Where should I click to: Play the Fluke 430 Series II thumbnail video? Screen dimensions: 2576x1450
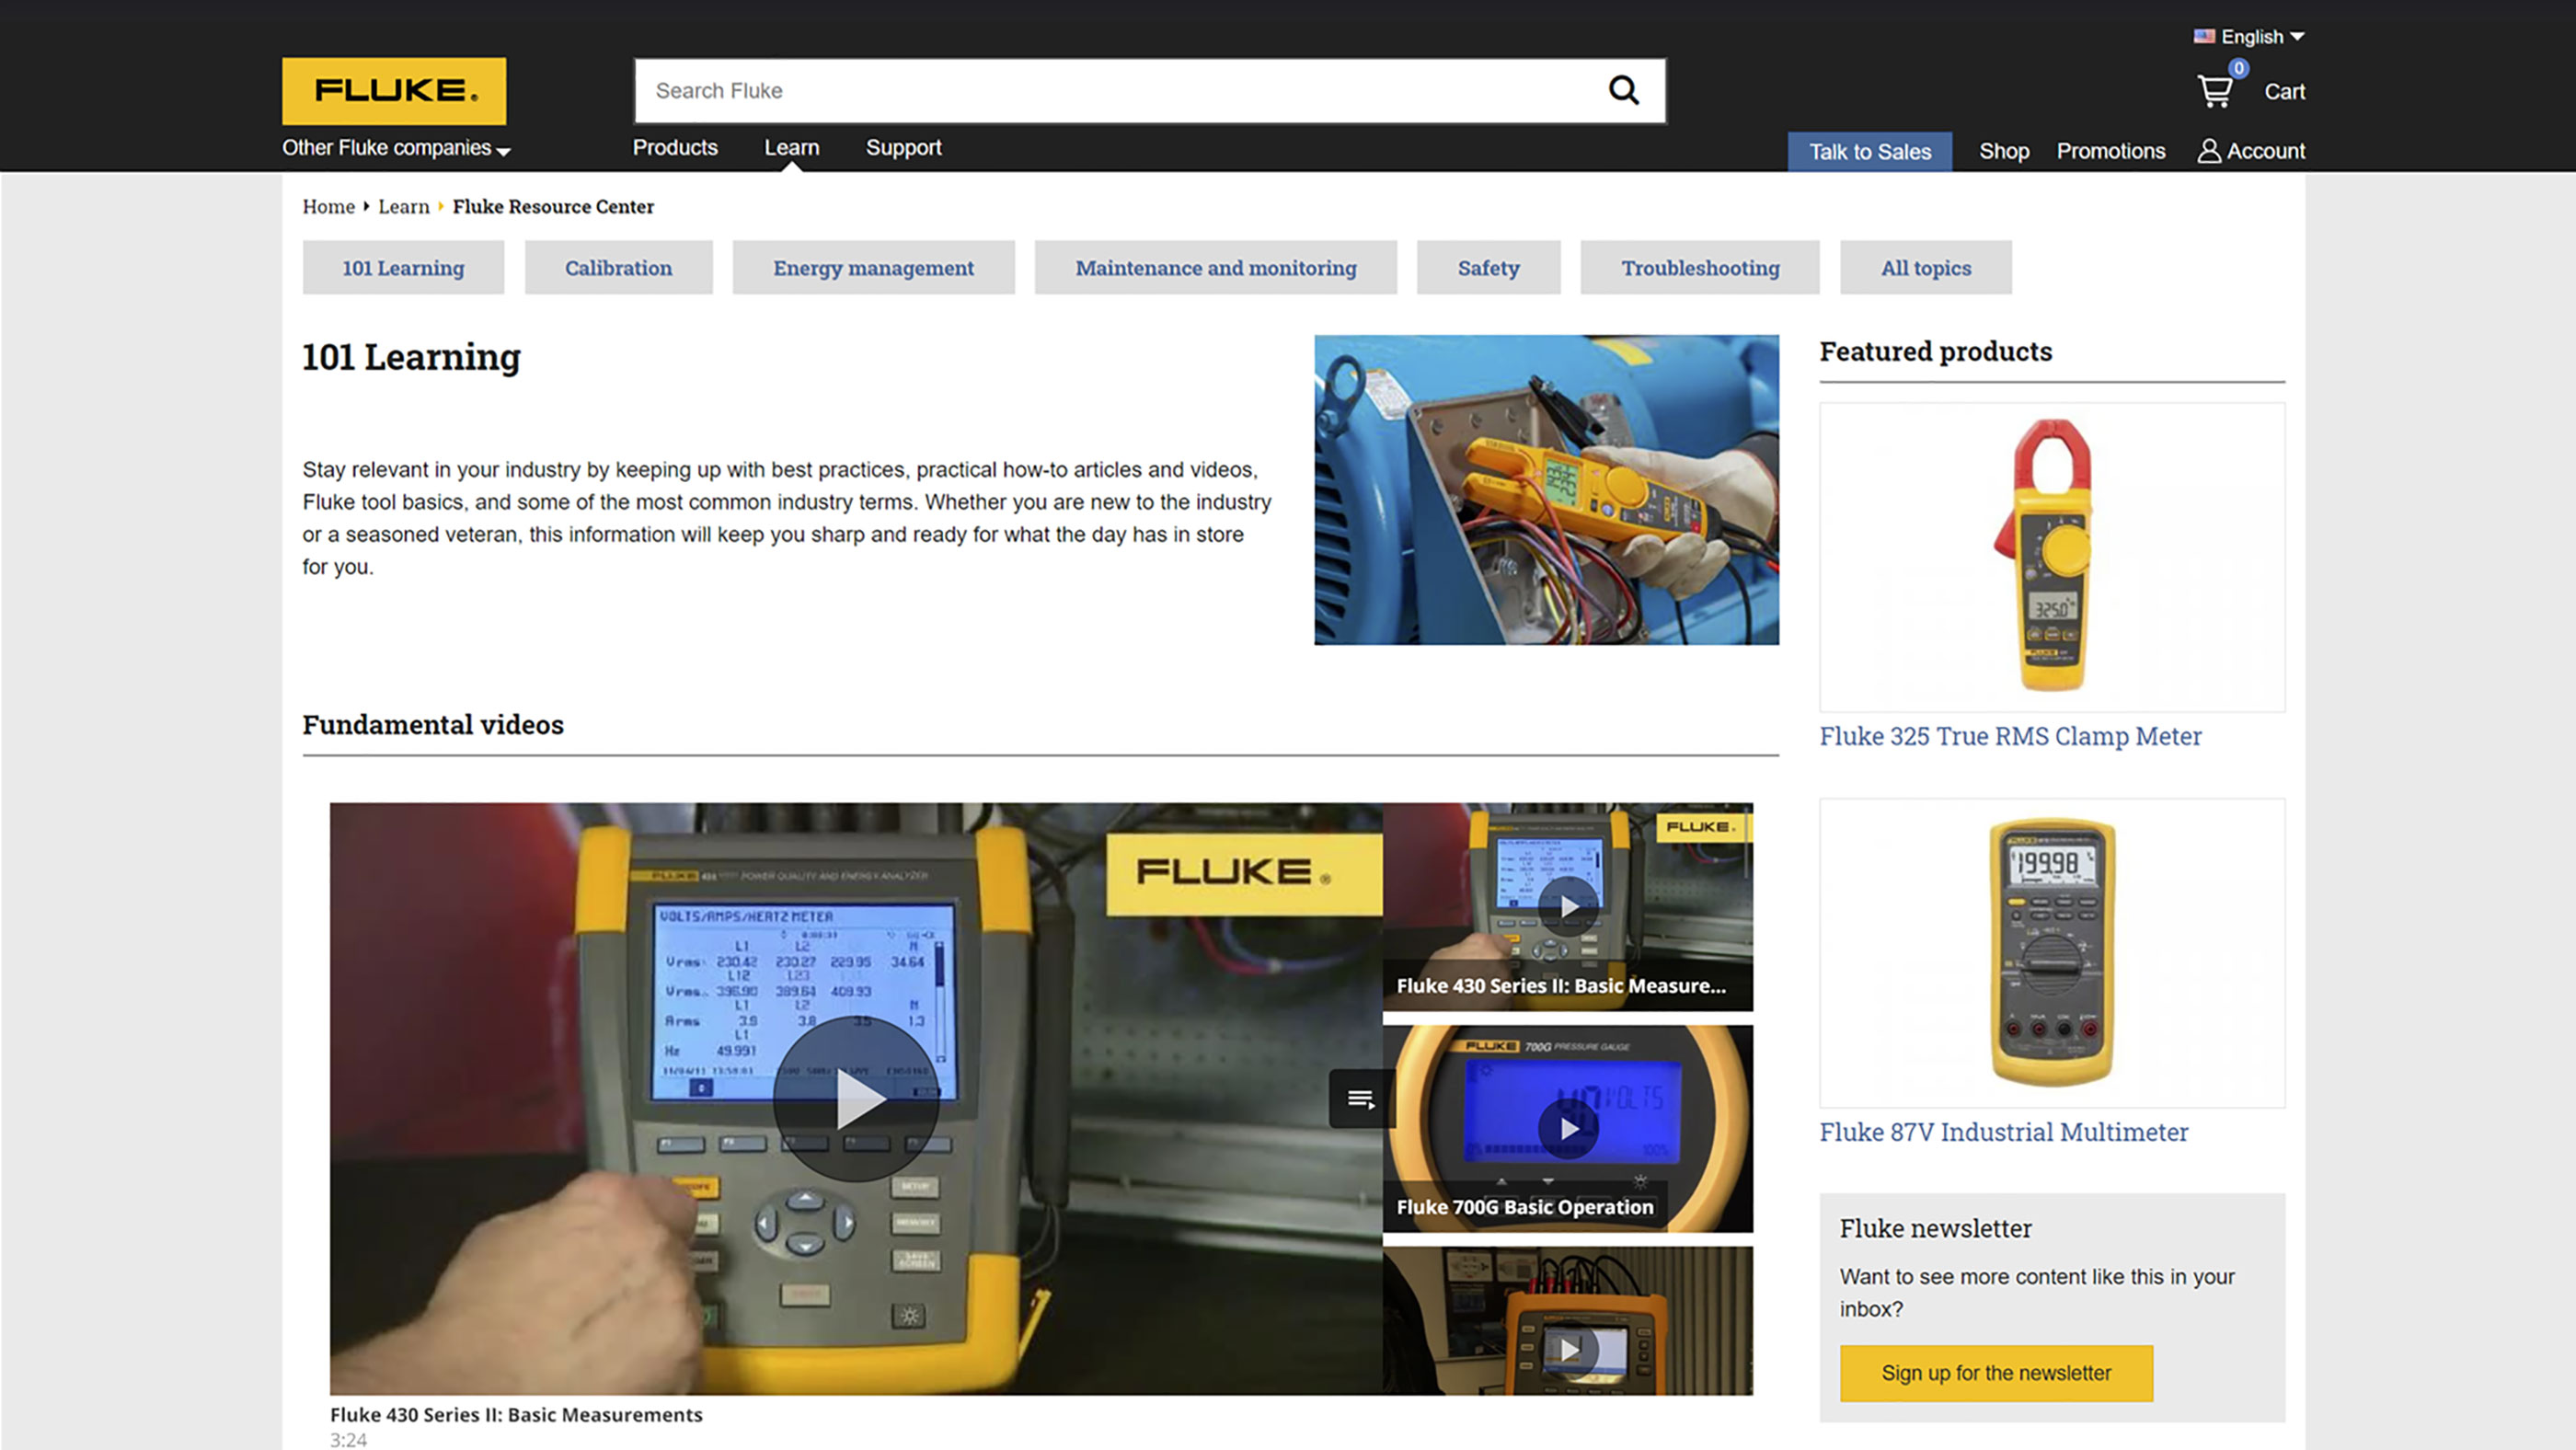(x=1567, y=906)
